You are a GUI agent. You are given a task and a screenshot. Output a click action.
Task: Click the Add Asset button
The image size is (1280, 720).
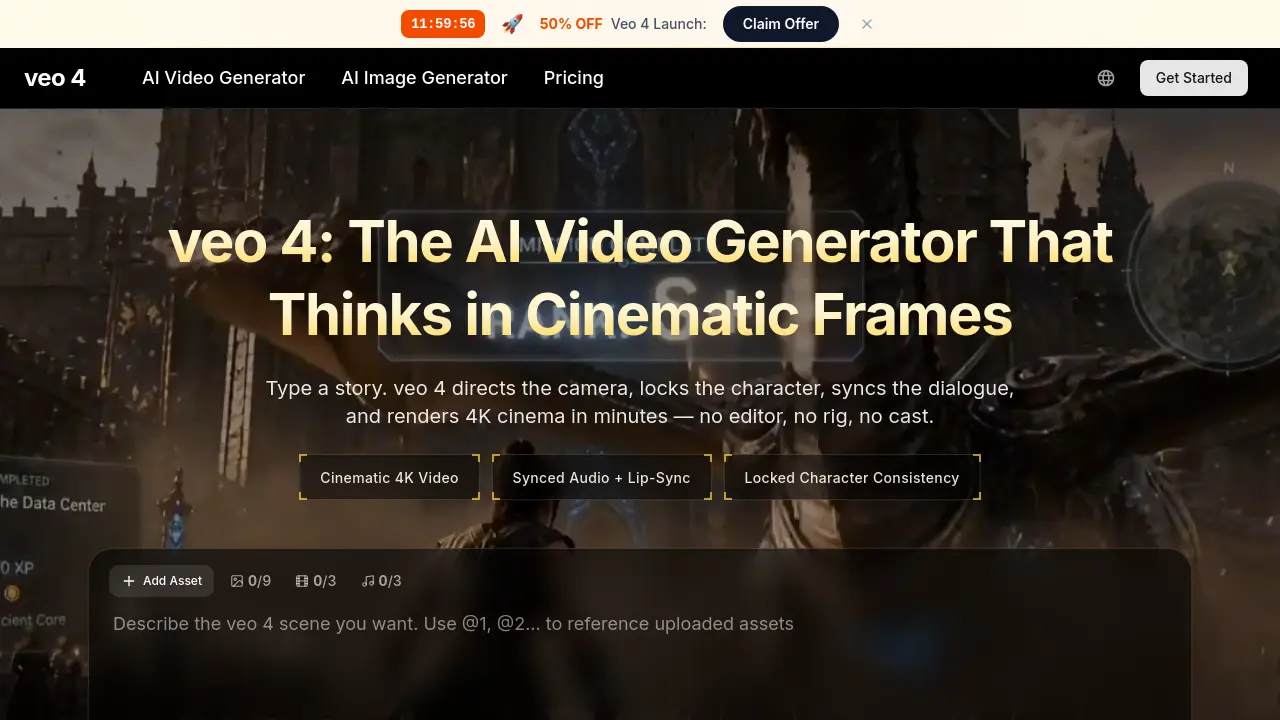pos(162,581)
